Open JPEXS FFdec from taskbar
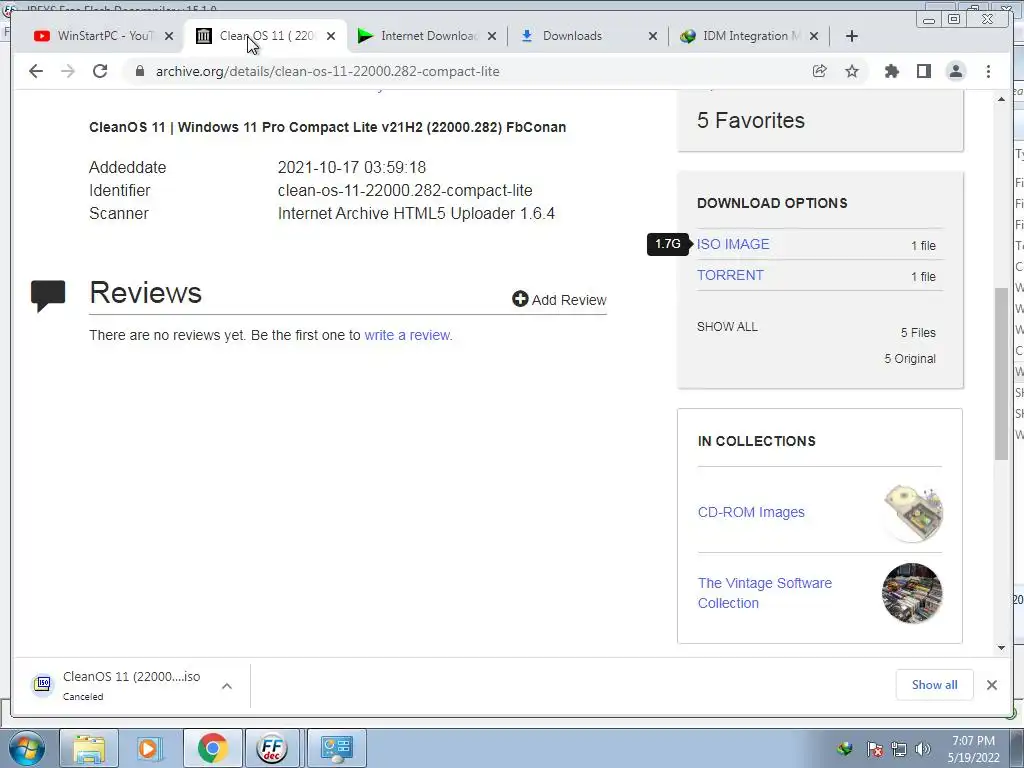This screenshot has height=768, width=1024. pyautogui.click(x=272, y=748)
